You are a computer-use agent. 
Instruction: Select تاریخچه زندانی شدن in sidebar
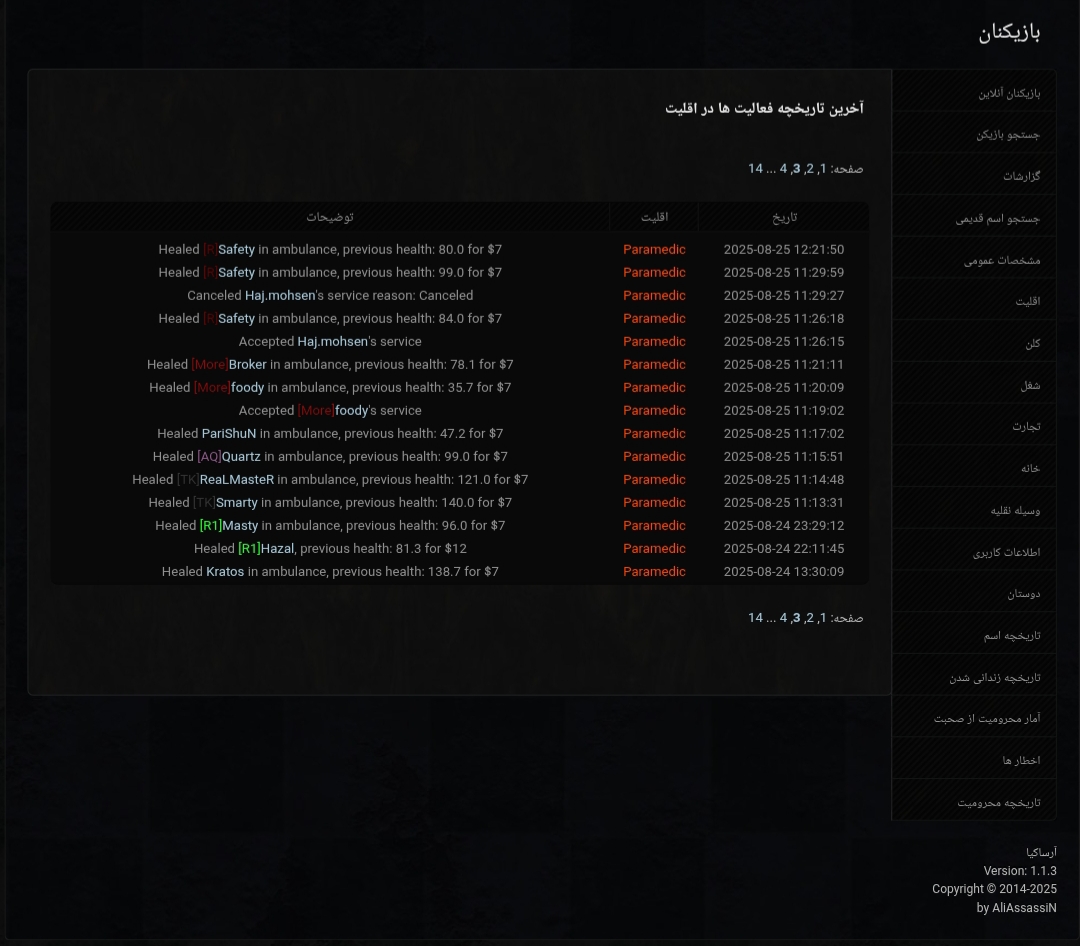[x=974, y=677]
